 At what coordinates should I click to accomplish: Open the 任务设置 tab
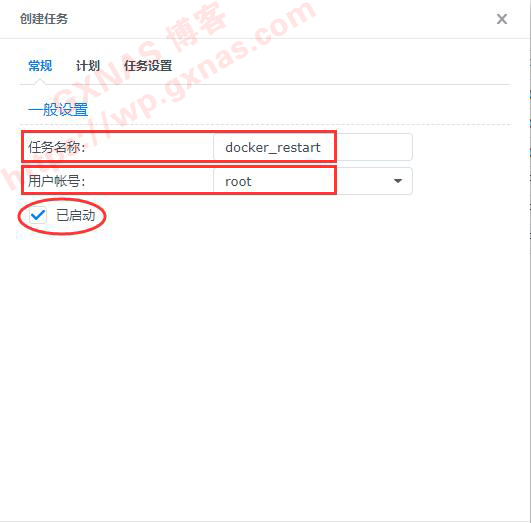click(x=148, y=66)
